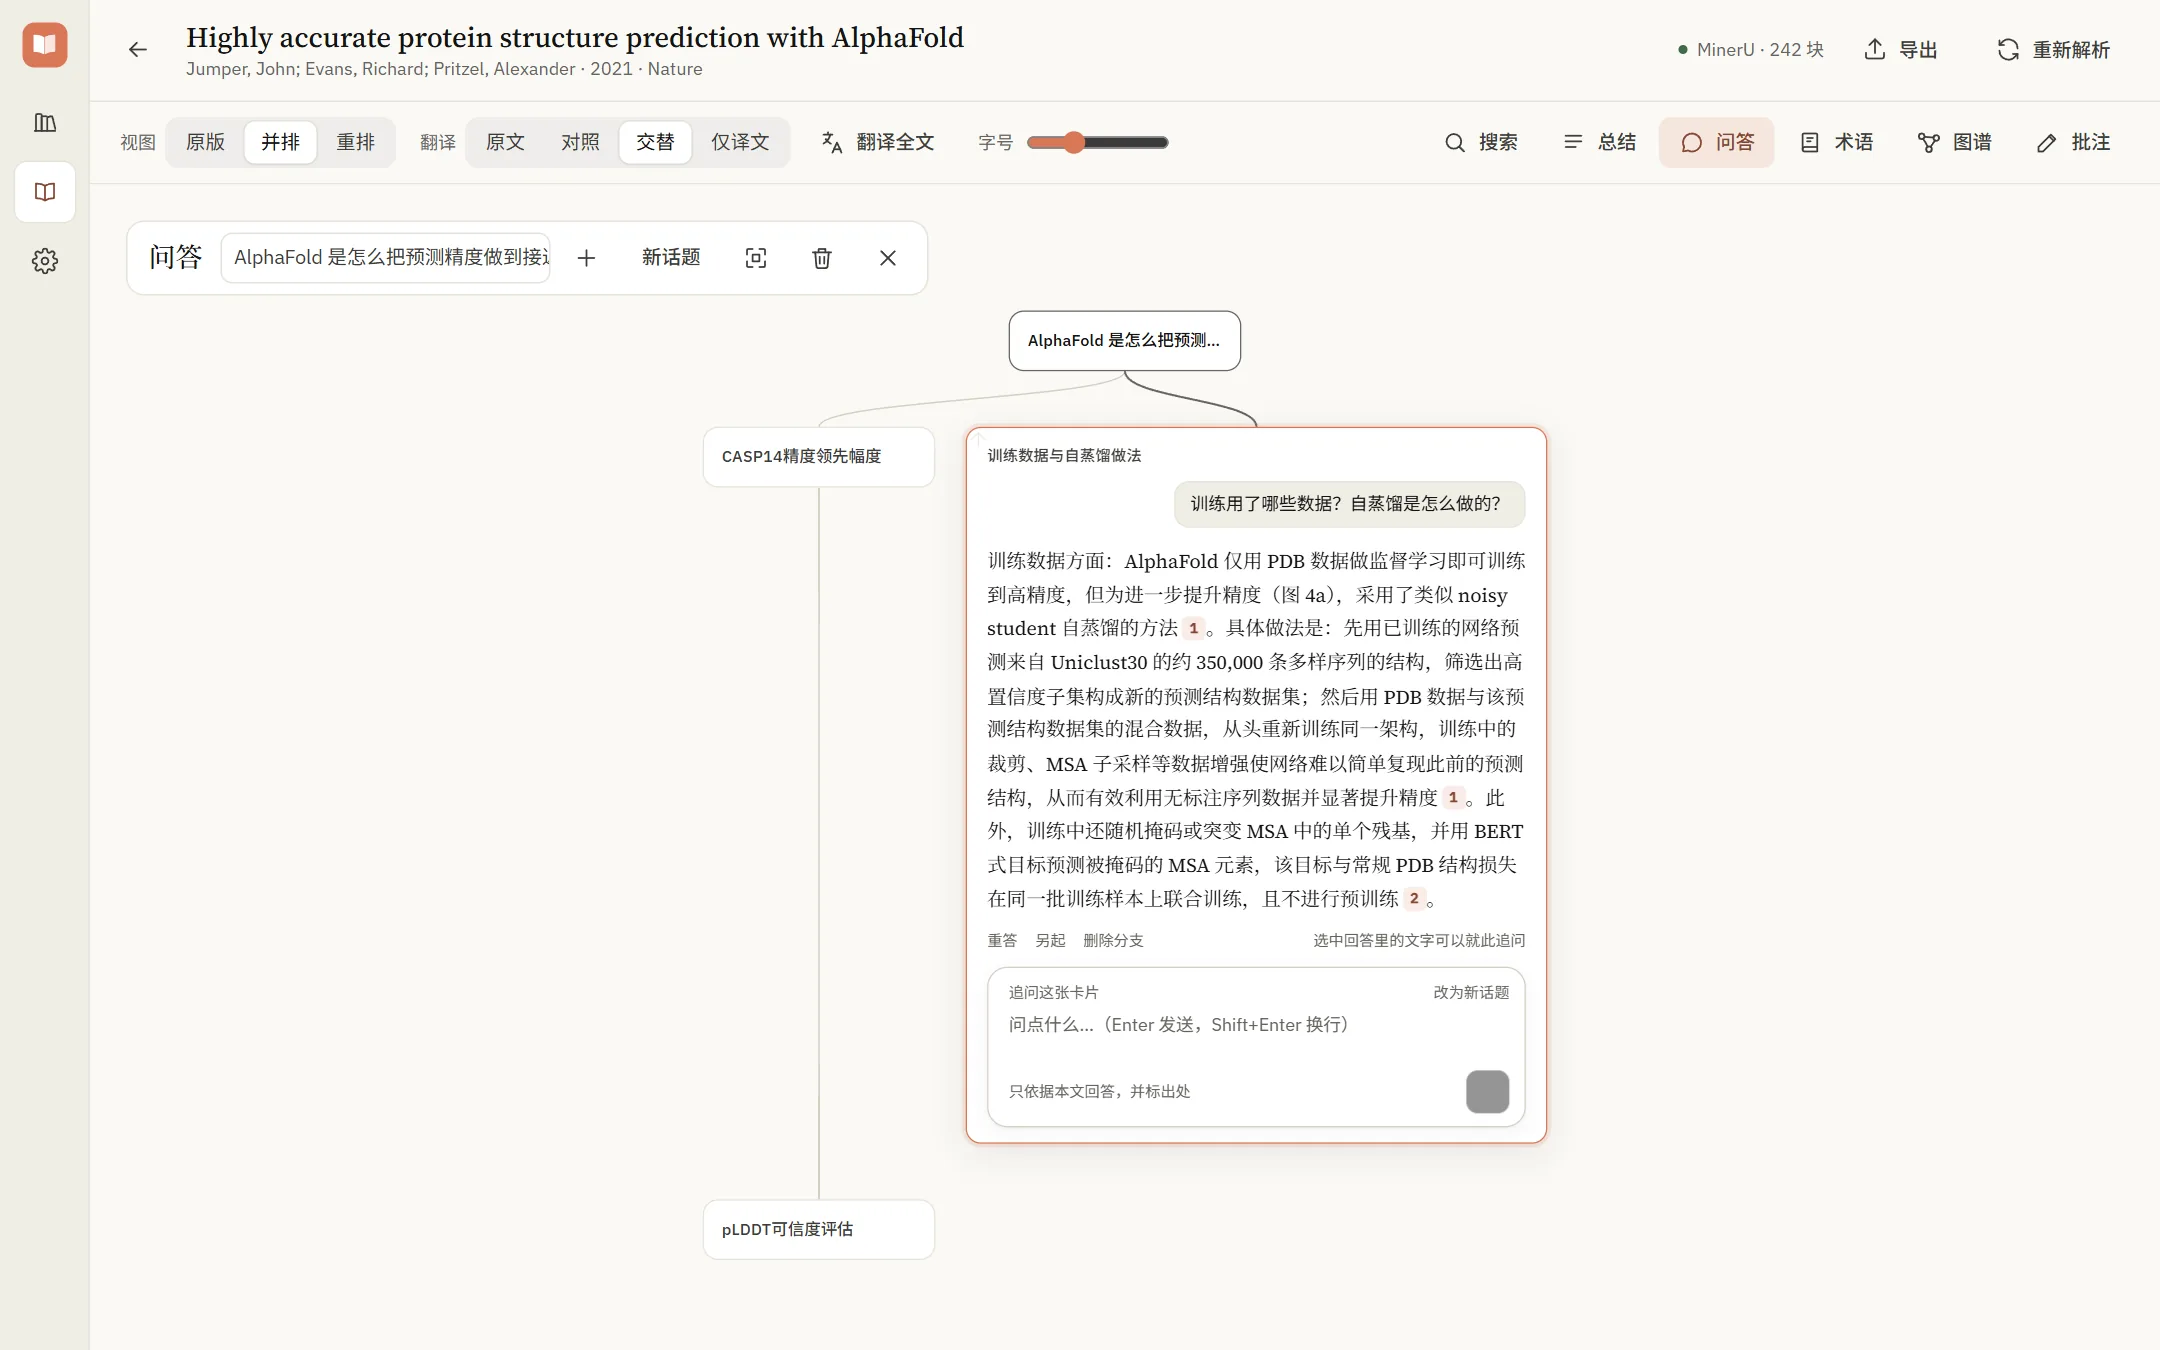Open the library bookshelf icon in the sidebar
2160x1350 pixels.
[x=45, y=123]
